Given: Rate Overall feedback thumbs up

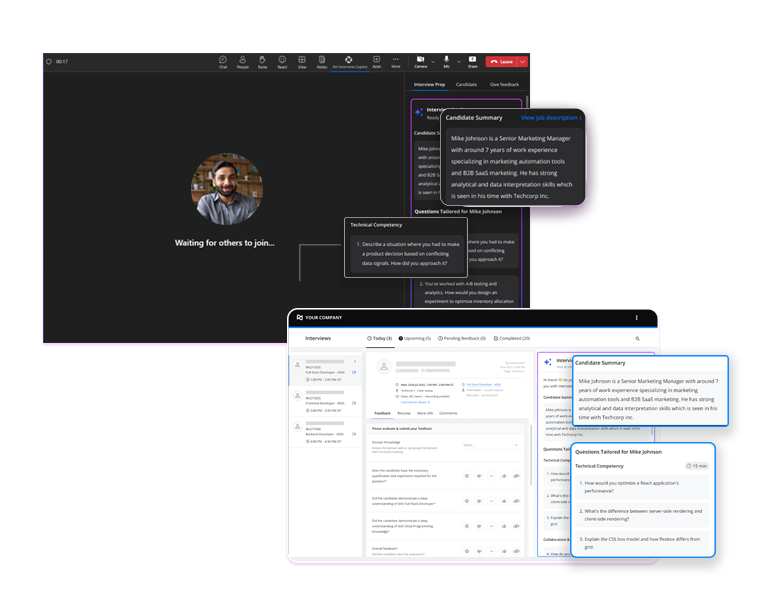Looking at the screenshot, I should point(504,551).
